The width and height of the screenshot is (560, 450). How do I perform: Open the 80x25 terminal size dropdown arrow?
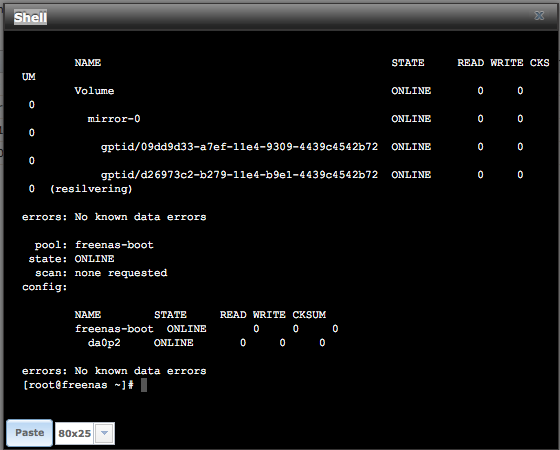tap(104, 433)
